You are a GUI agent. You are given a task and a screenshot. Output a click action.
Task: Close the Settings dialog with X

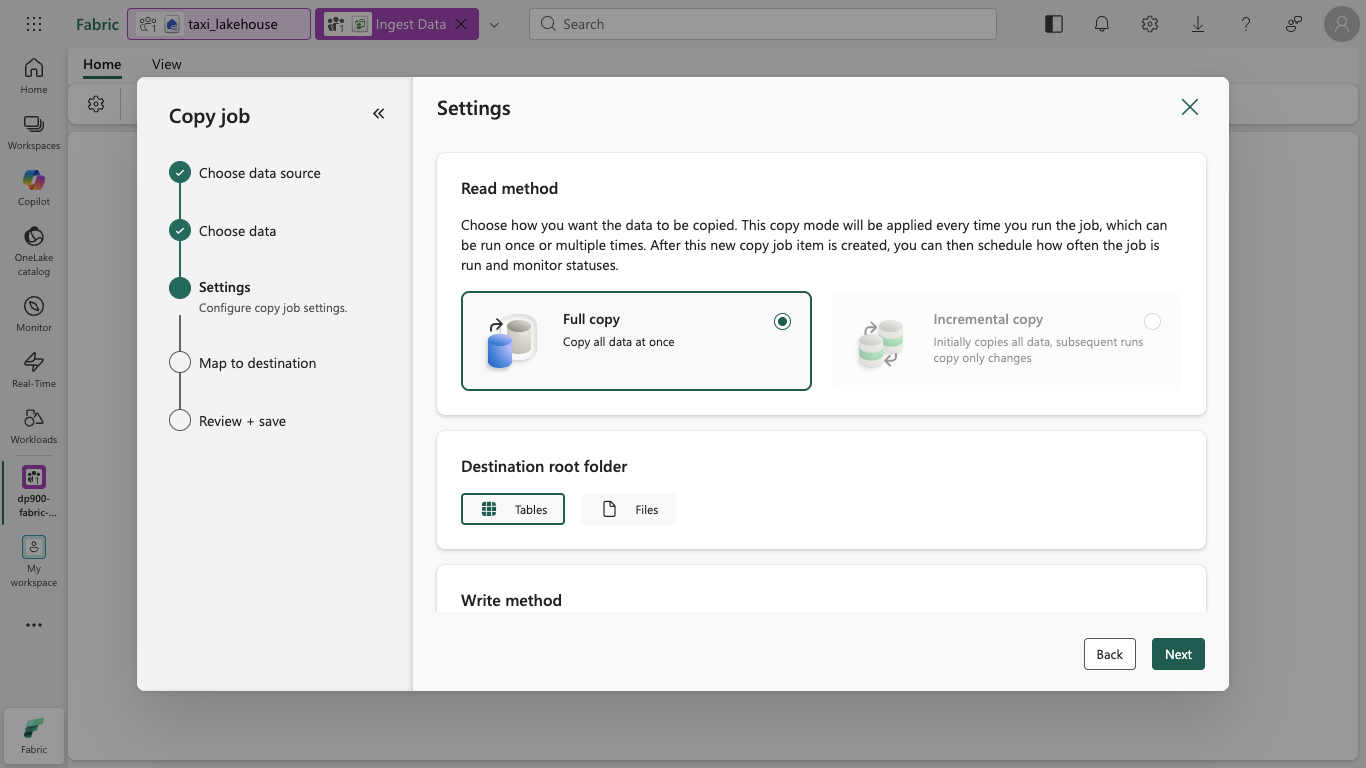pyautogui.click(x=1189, y=107)
